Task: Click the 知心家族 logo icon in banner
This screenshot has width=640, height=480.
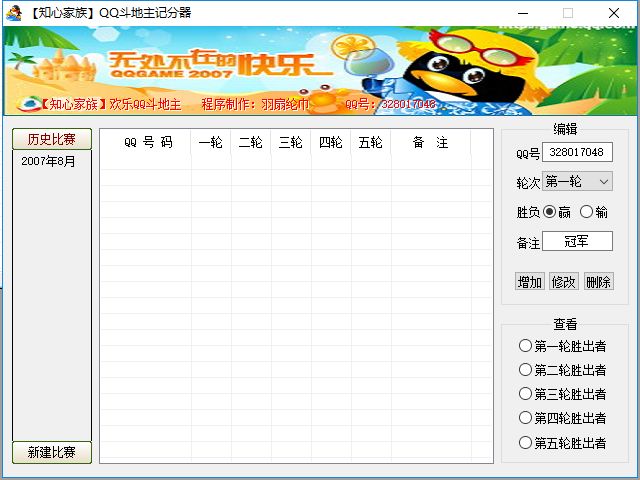Action: coord(29,104)
